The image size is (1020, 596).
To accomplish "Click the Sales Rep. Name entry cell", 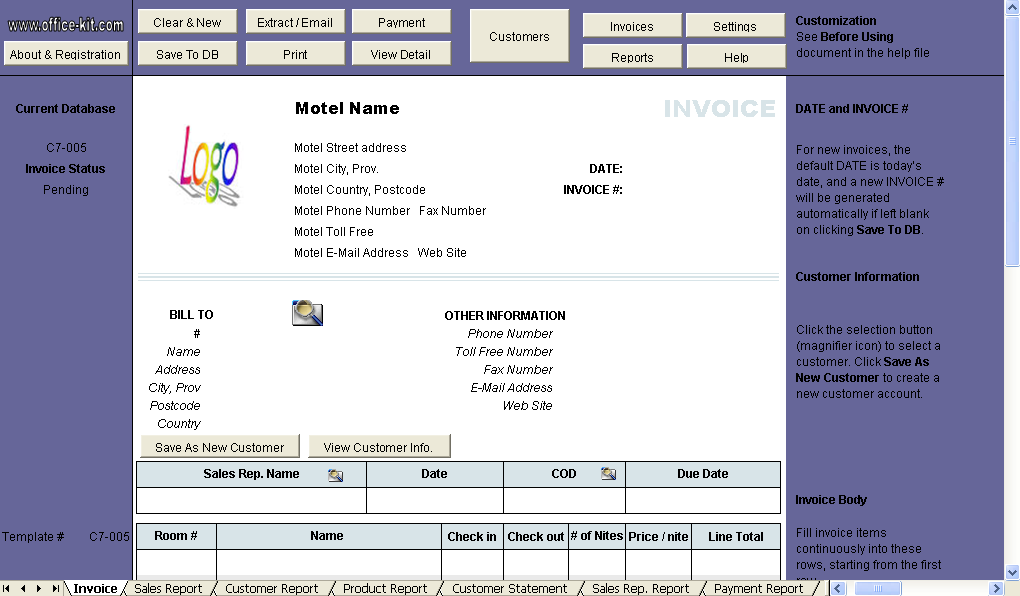I will (251, 500).
